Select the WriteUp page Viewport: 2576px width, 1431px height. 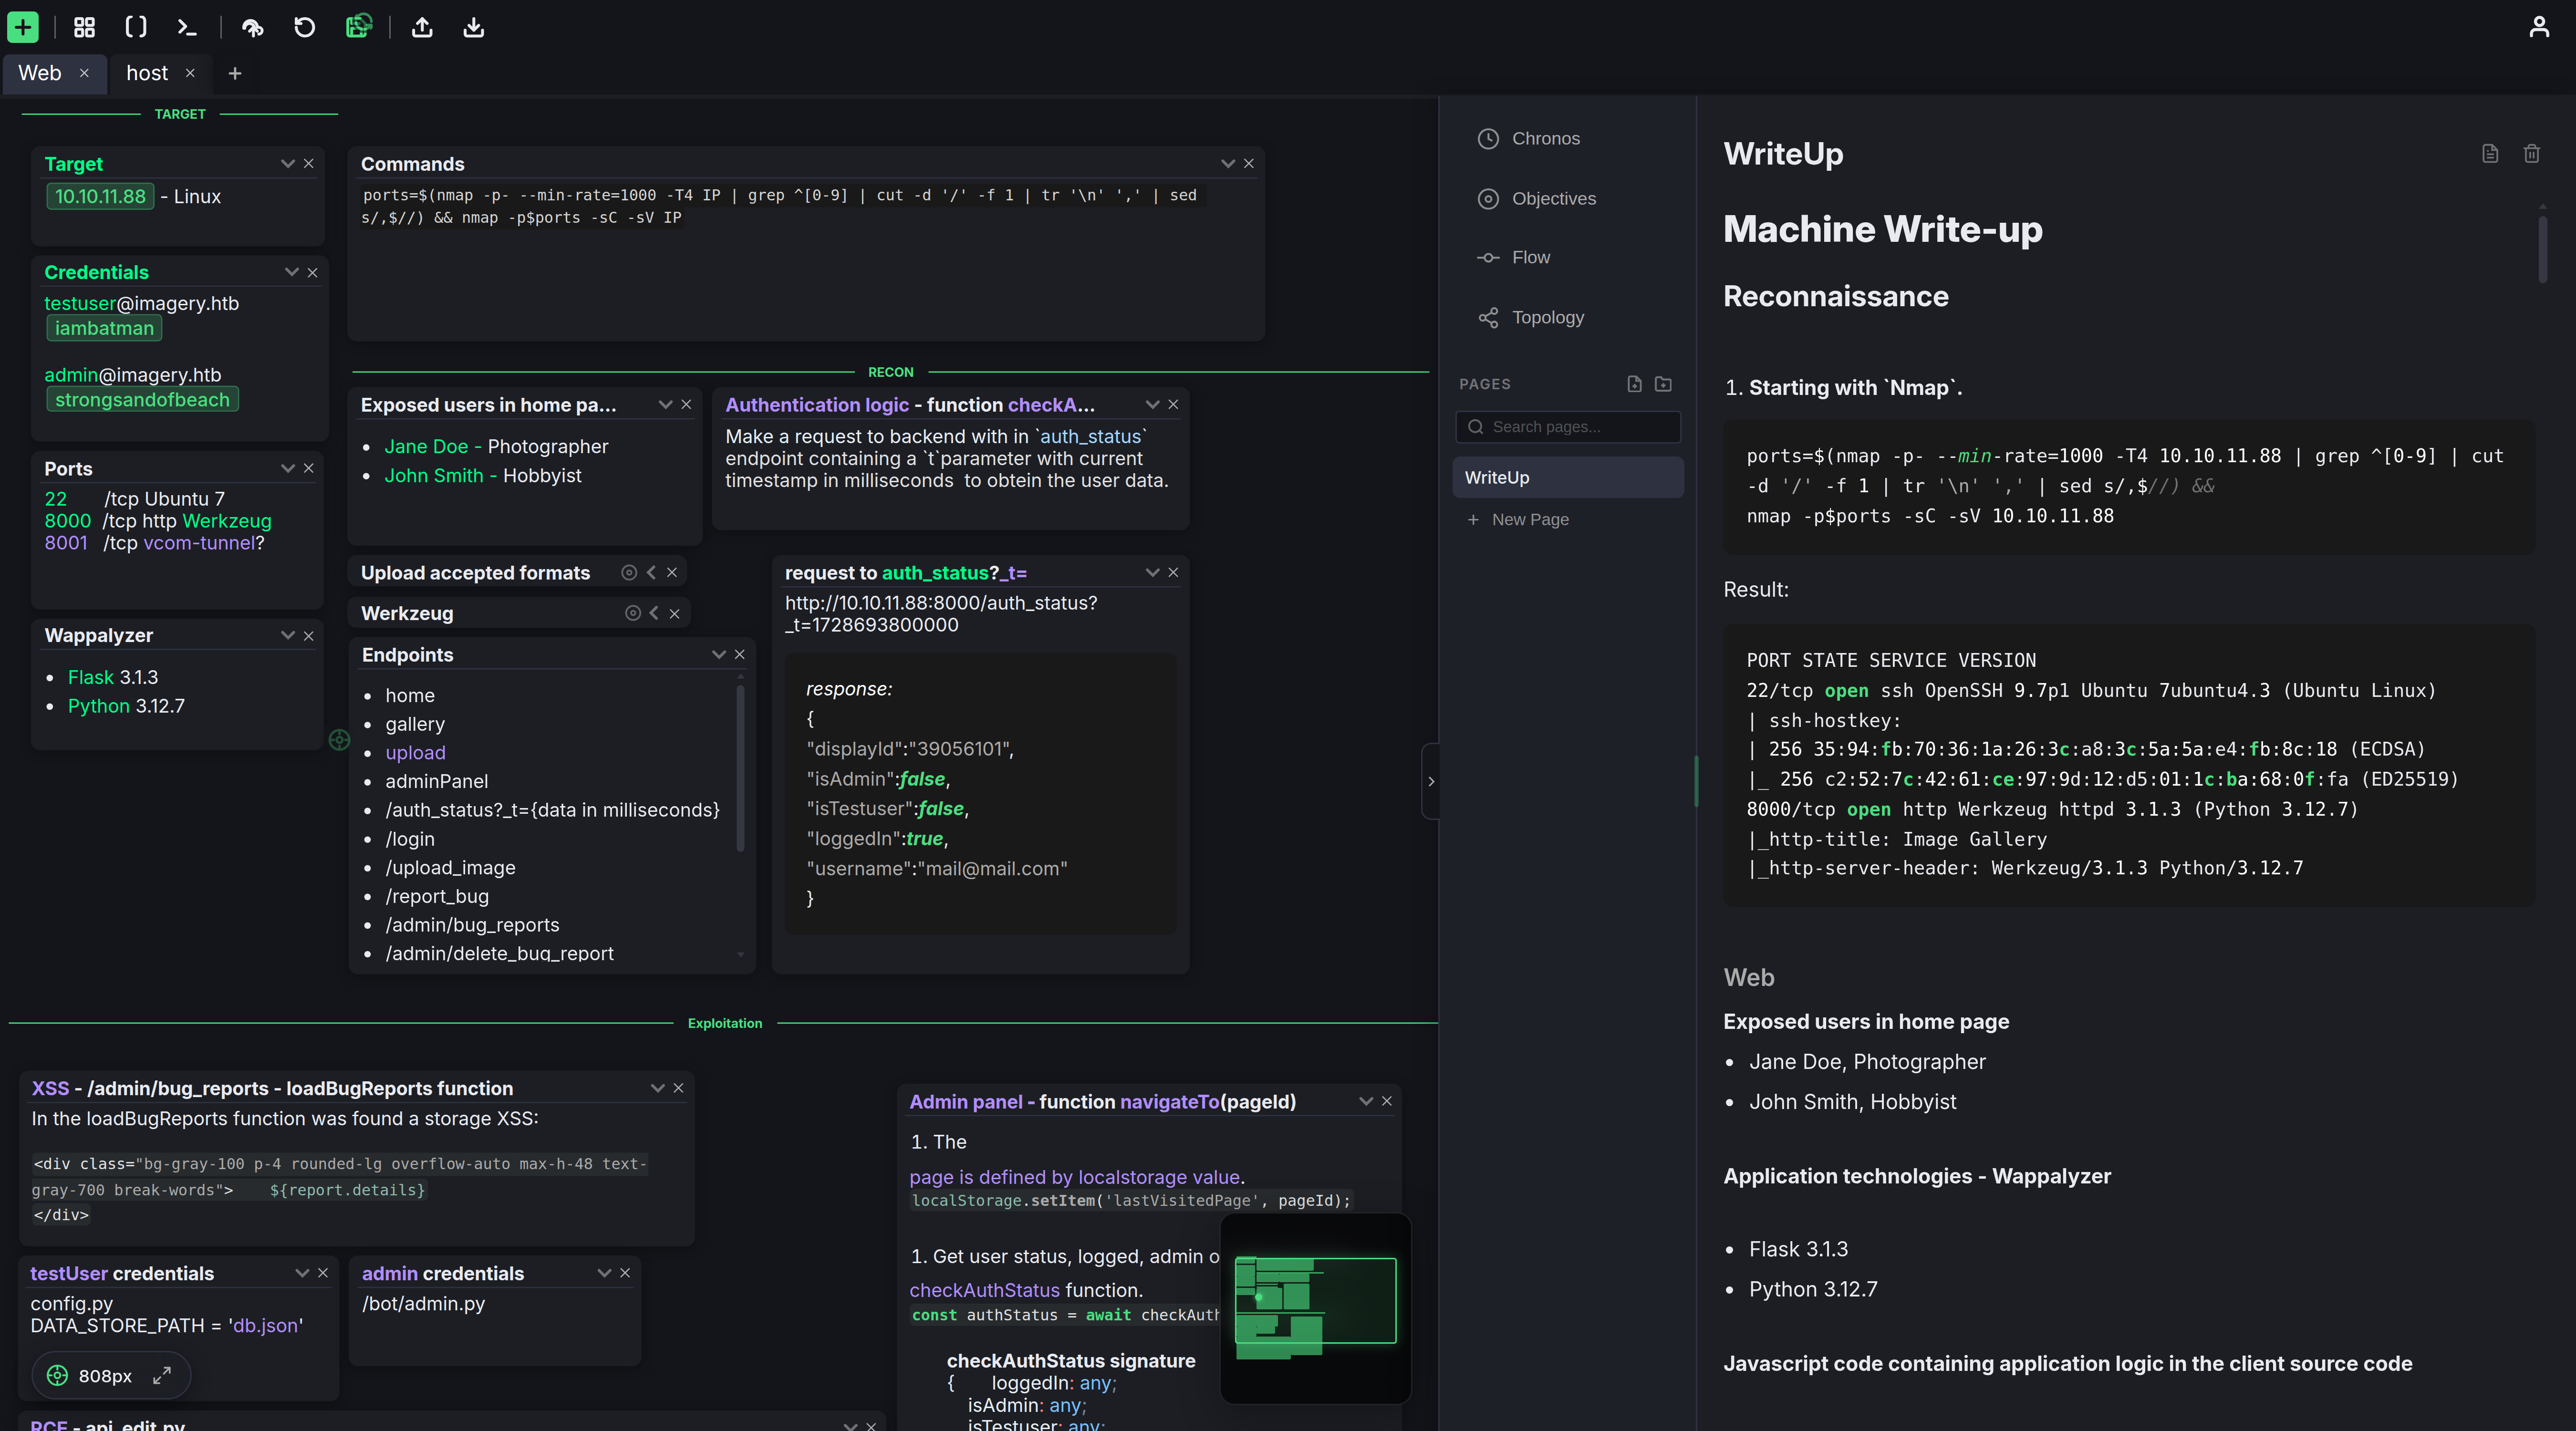point(1568,478)
